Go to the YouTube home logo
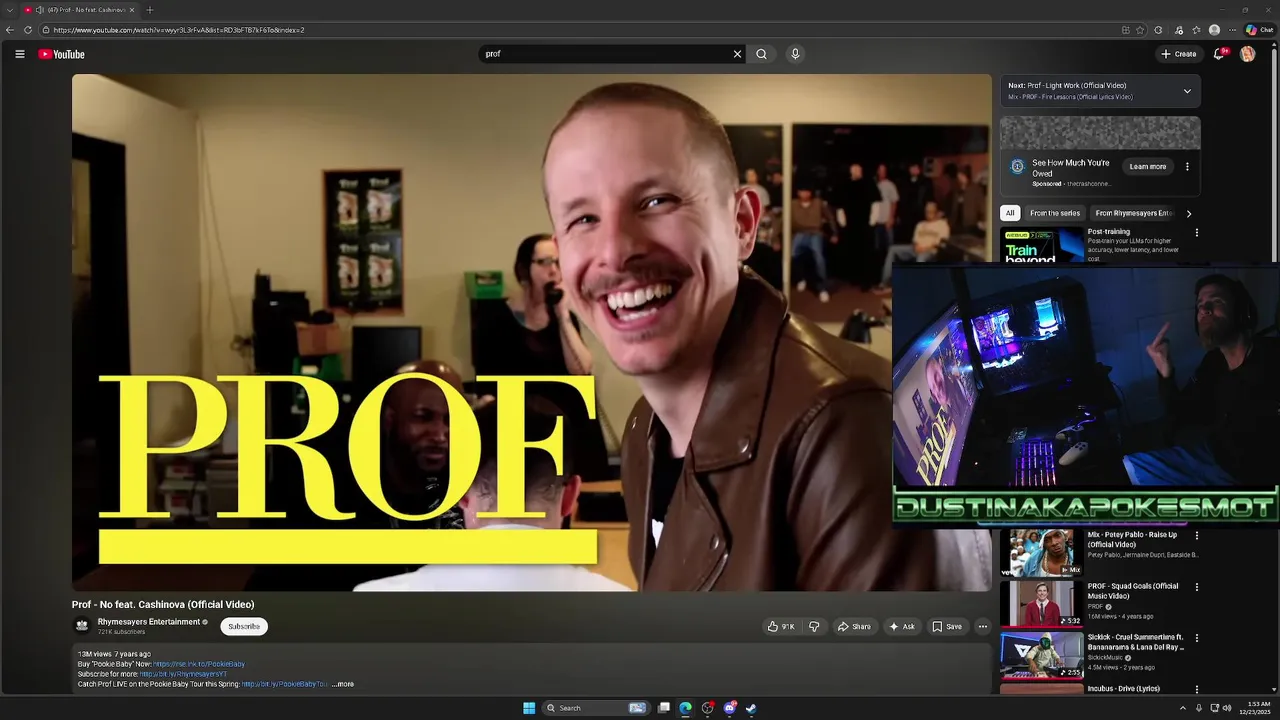The width and height of the screenshot is (1280, 720). (62, 54)
